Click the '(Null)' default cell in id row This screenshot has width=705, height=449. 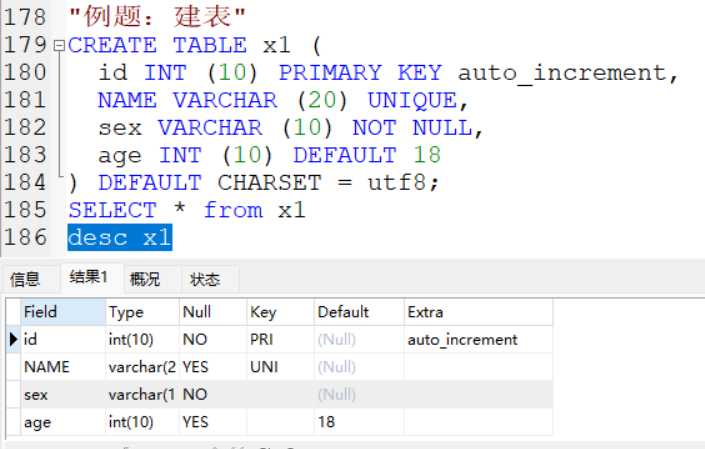(x=359, y=339)
